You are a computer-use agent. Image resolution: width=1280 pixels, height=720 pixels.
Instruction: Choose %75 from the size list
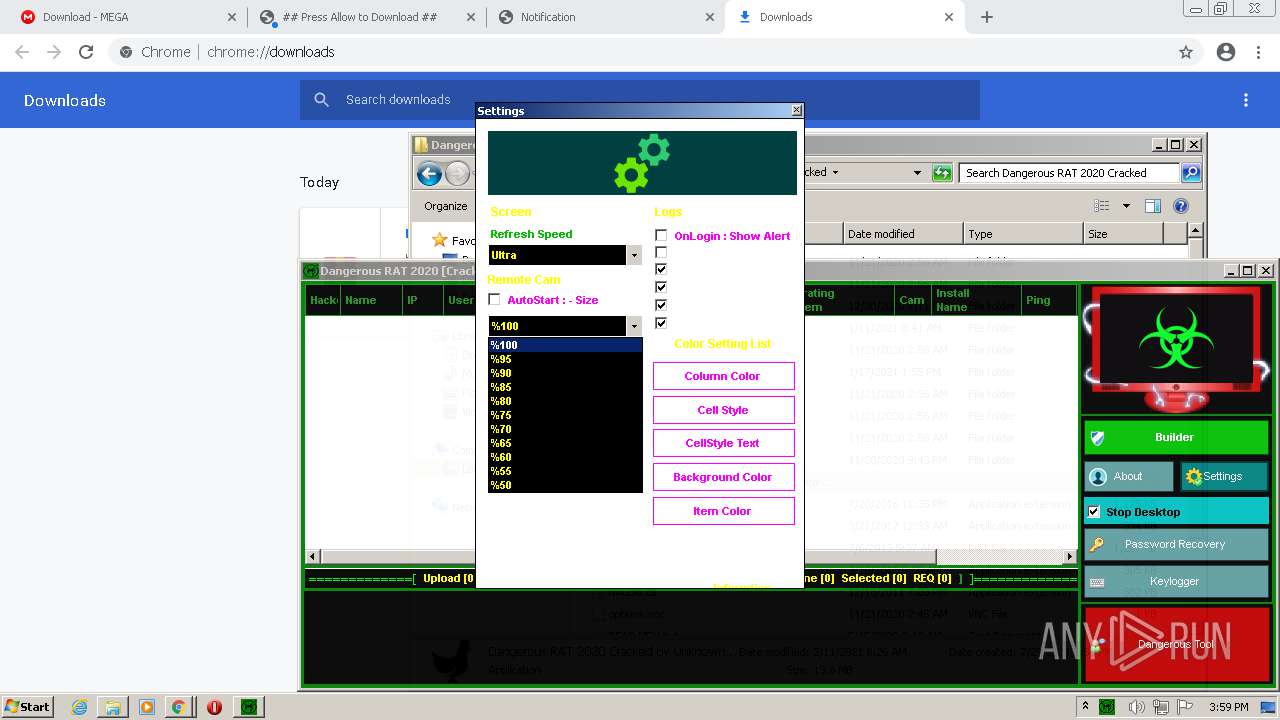[565, 415]
